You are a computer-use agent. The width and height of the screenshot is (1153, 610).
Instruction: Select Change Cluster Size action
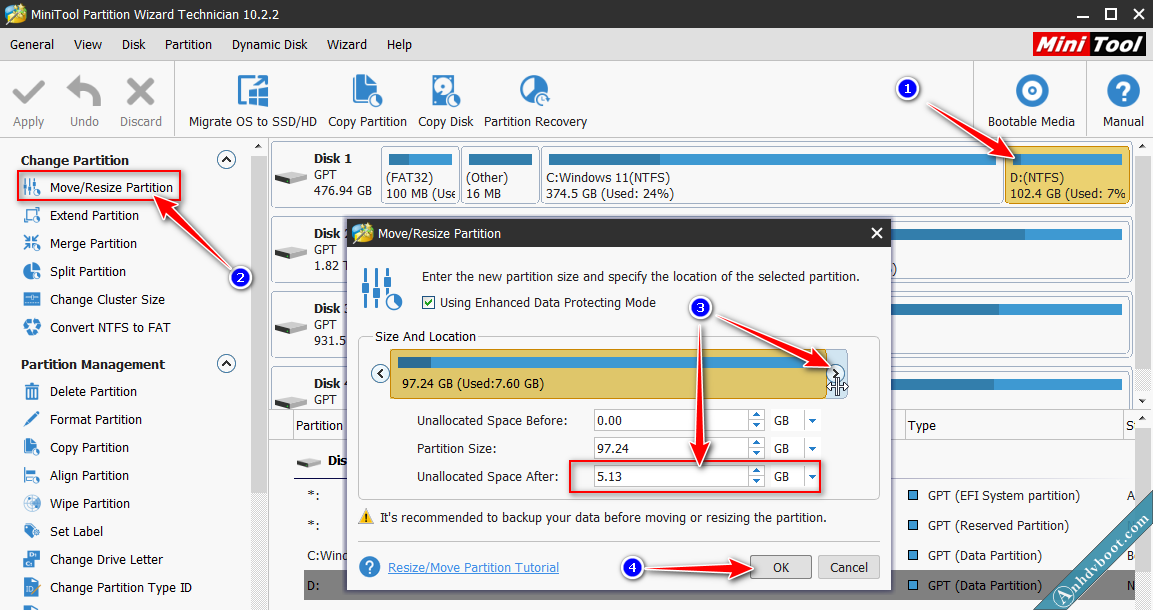click(93, 299)
